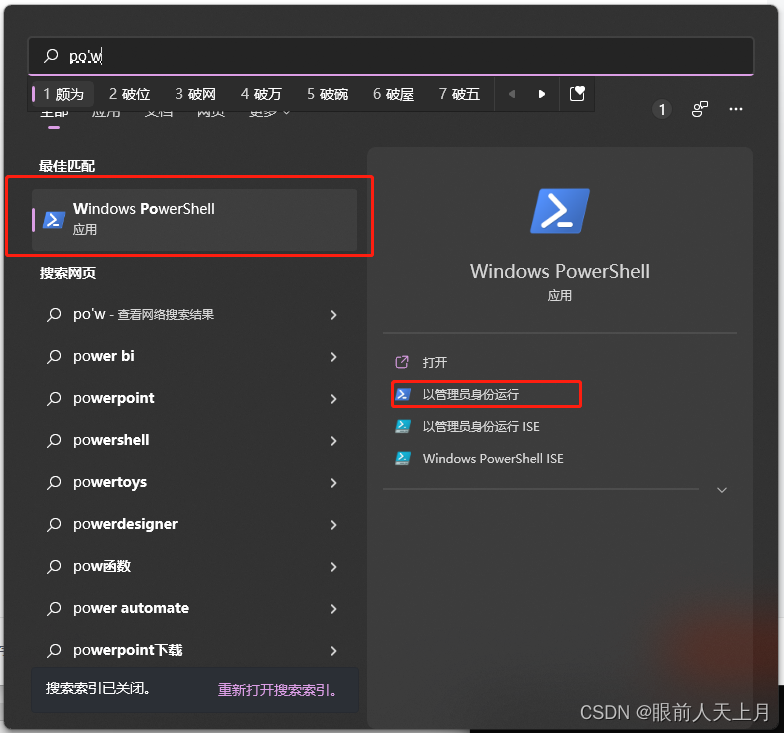The width and height of the screenshot is (784, 733).
Task: Click search icon beside powerpoint
Action: pos(54,398)
